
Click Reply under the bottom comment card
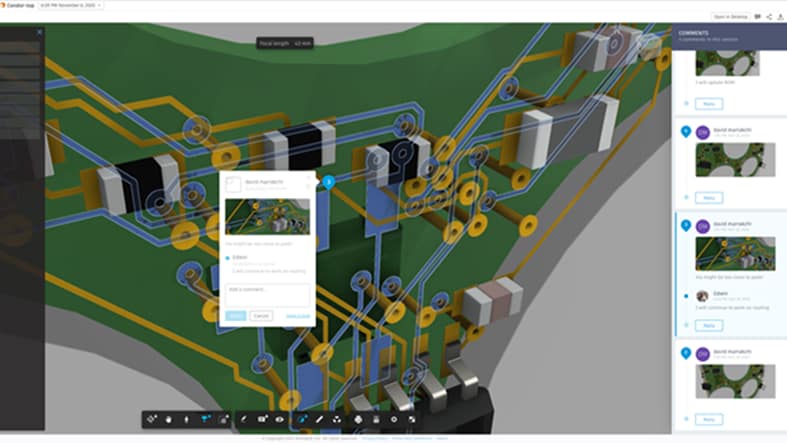coord(709,419)
